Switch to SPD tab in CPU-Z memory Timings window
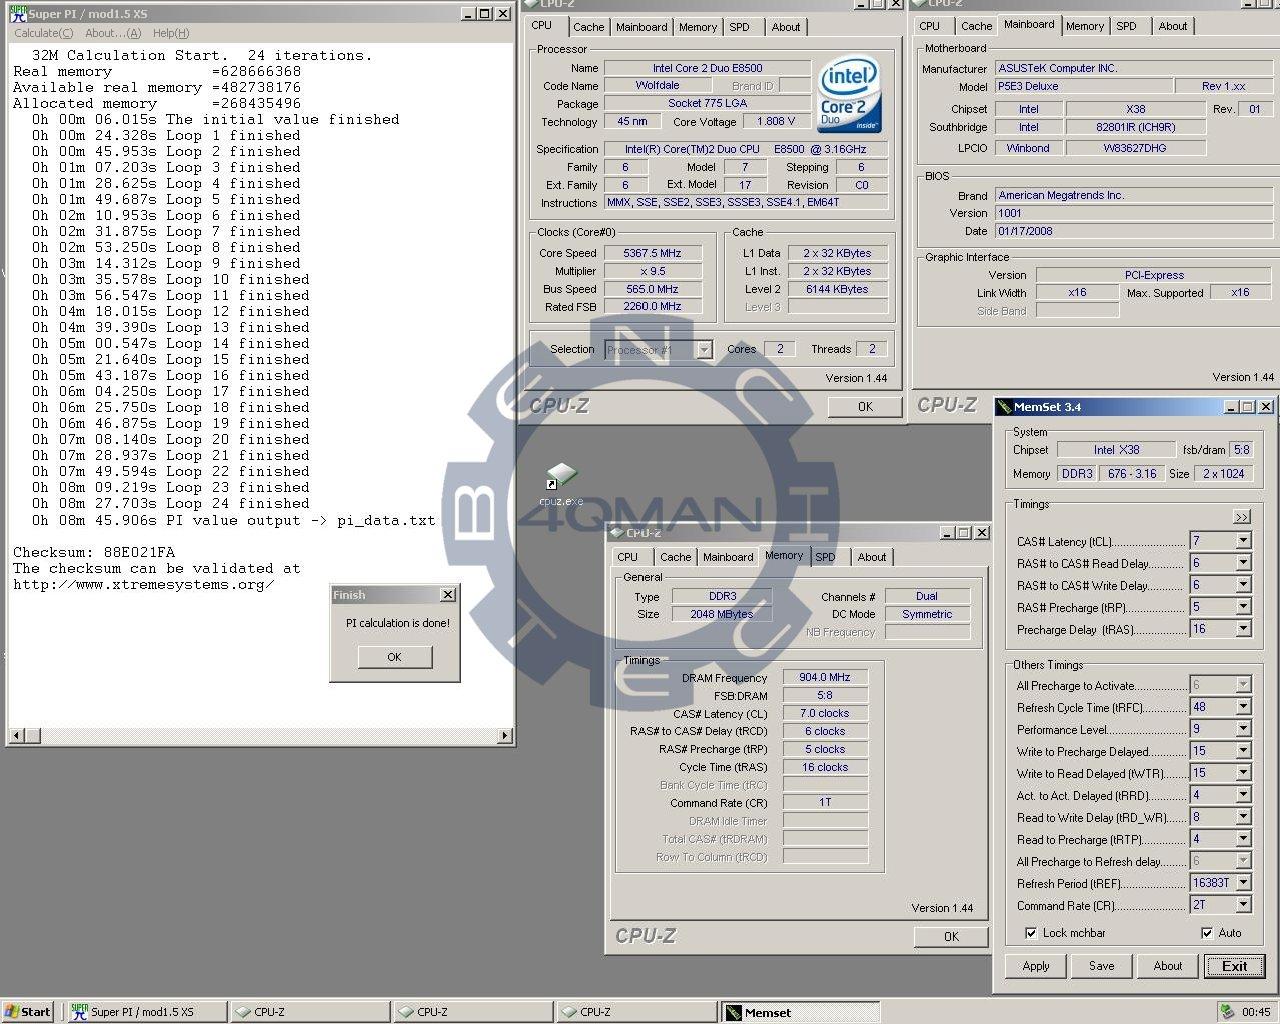 click(825, 557)
